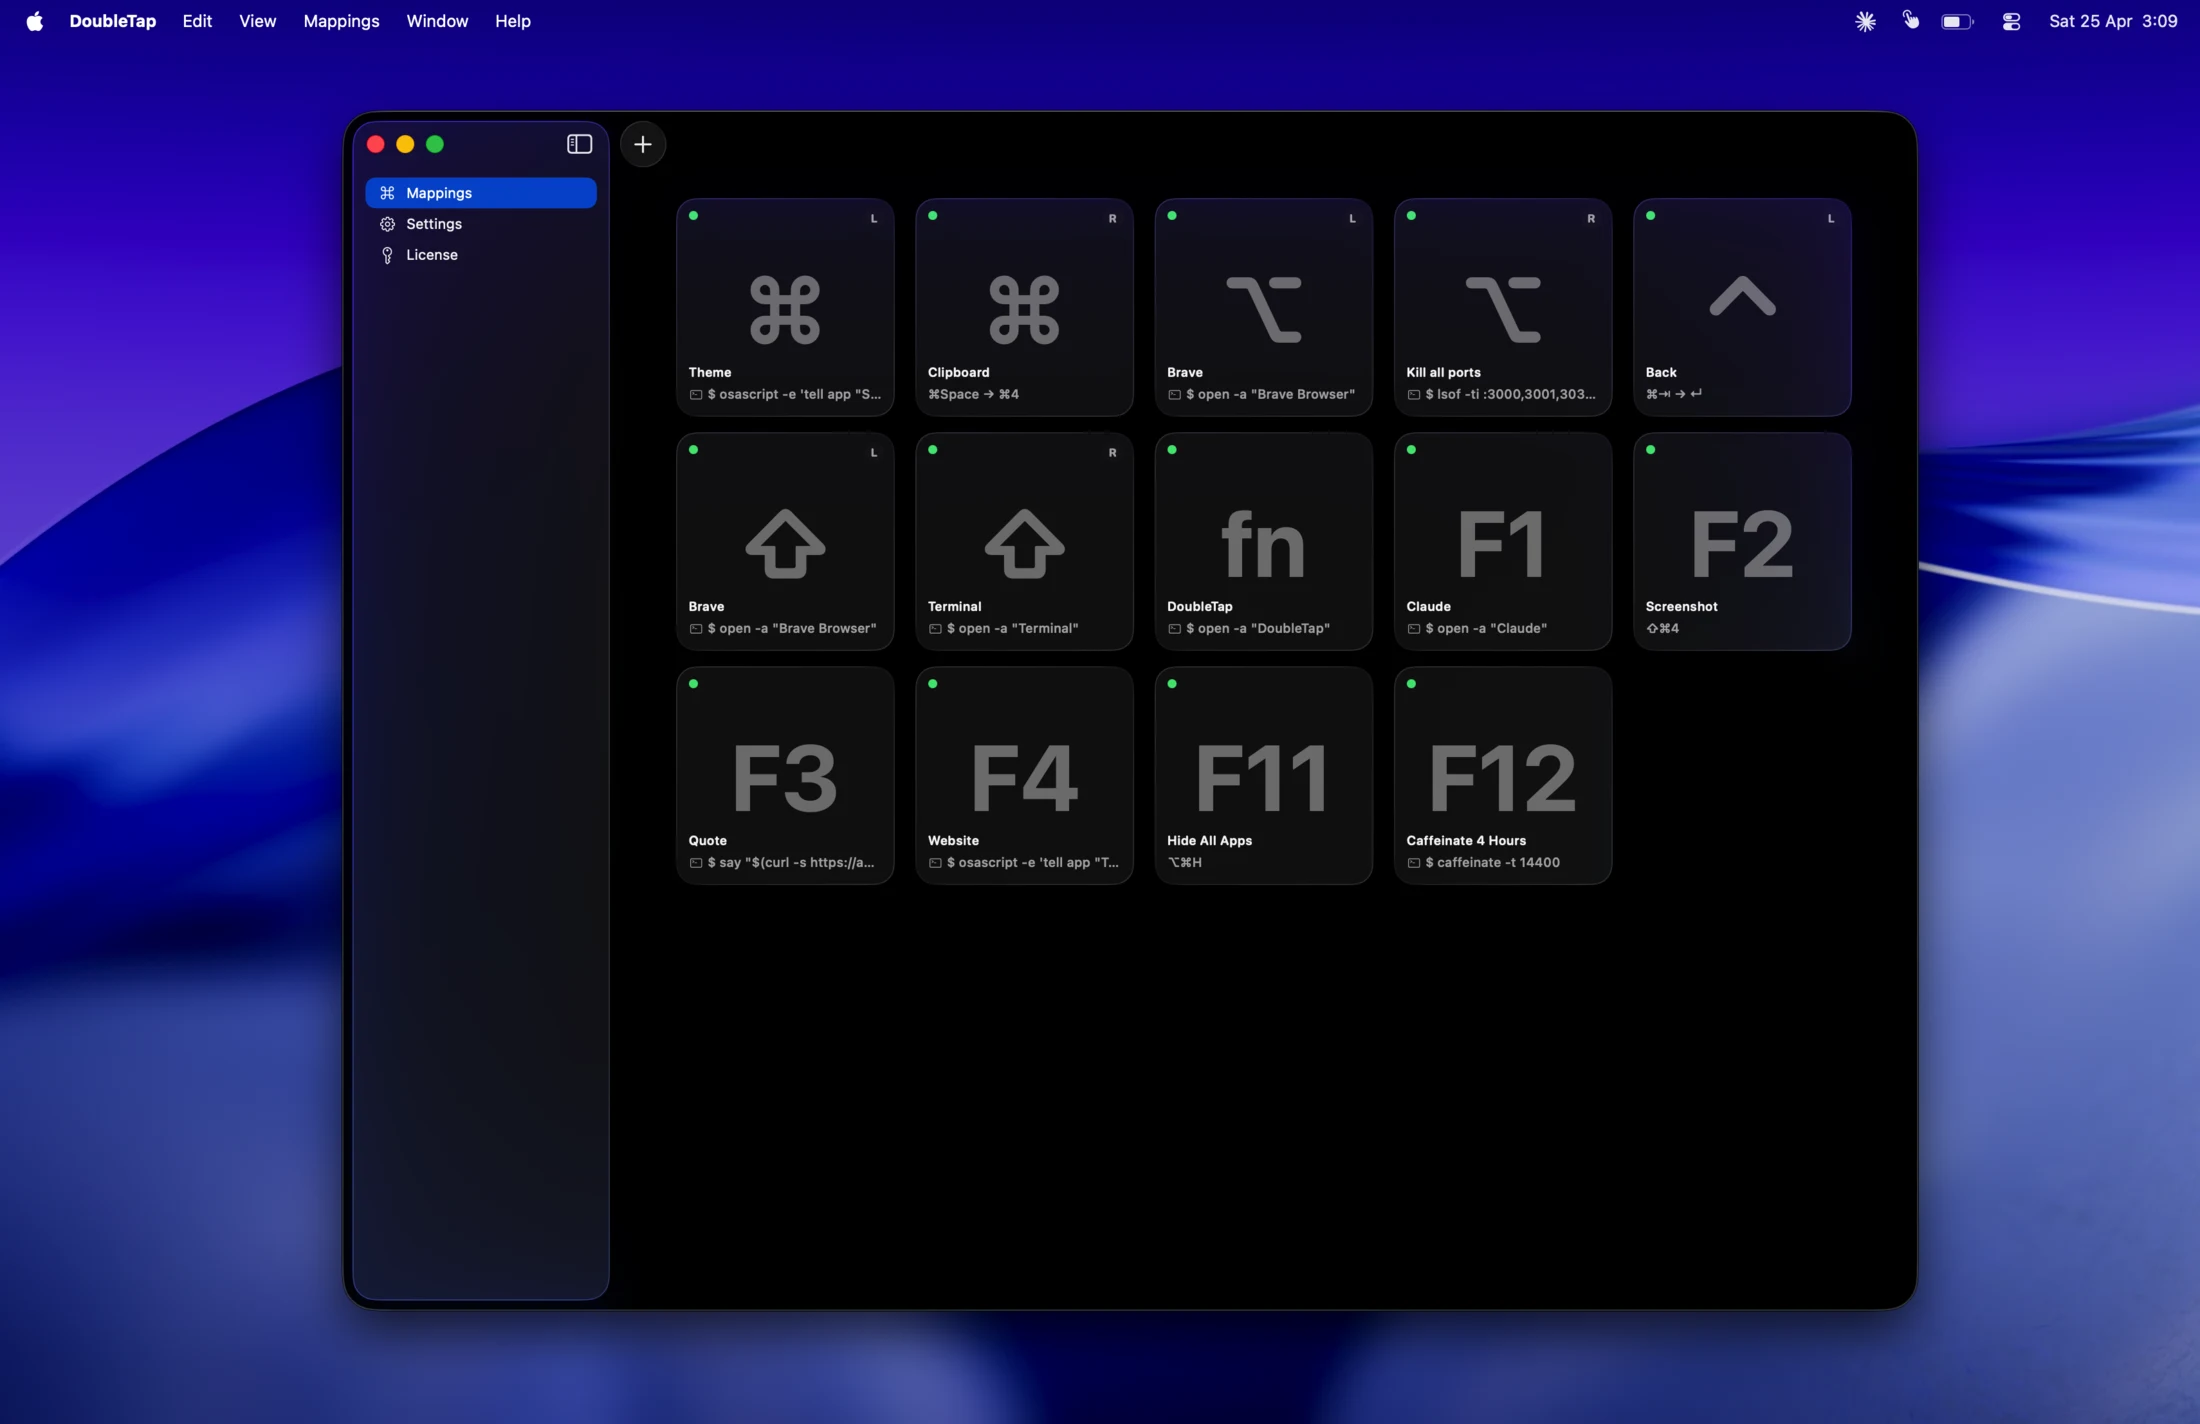The height and width of the screenshot is (1424, 2200).
Task: Click the command icon next to Mappings
Action: 388,193
